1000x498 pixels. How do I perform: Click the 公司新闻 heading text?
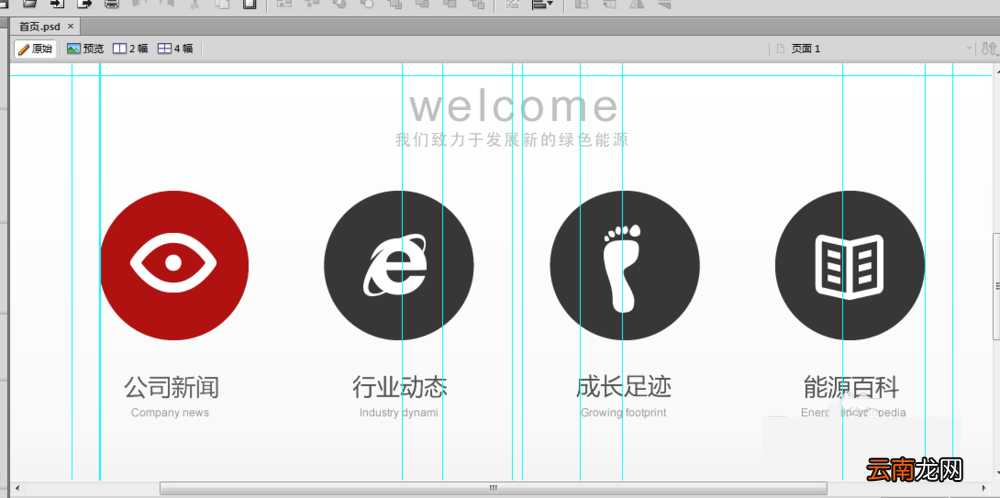[x=171, y=387]
